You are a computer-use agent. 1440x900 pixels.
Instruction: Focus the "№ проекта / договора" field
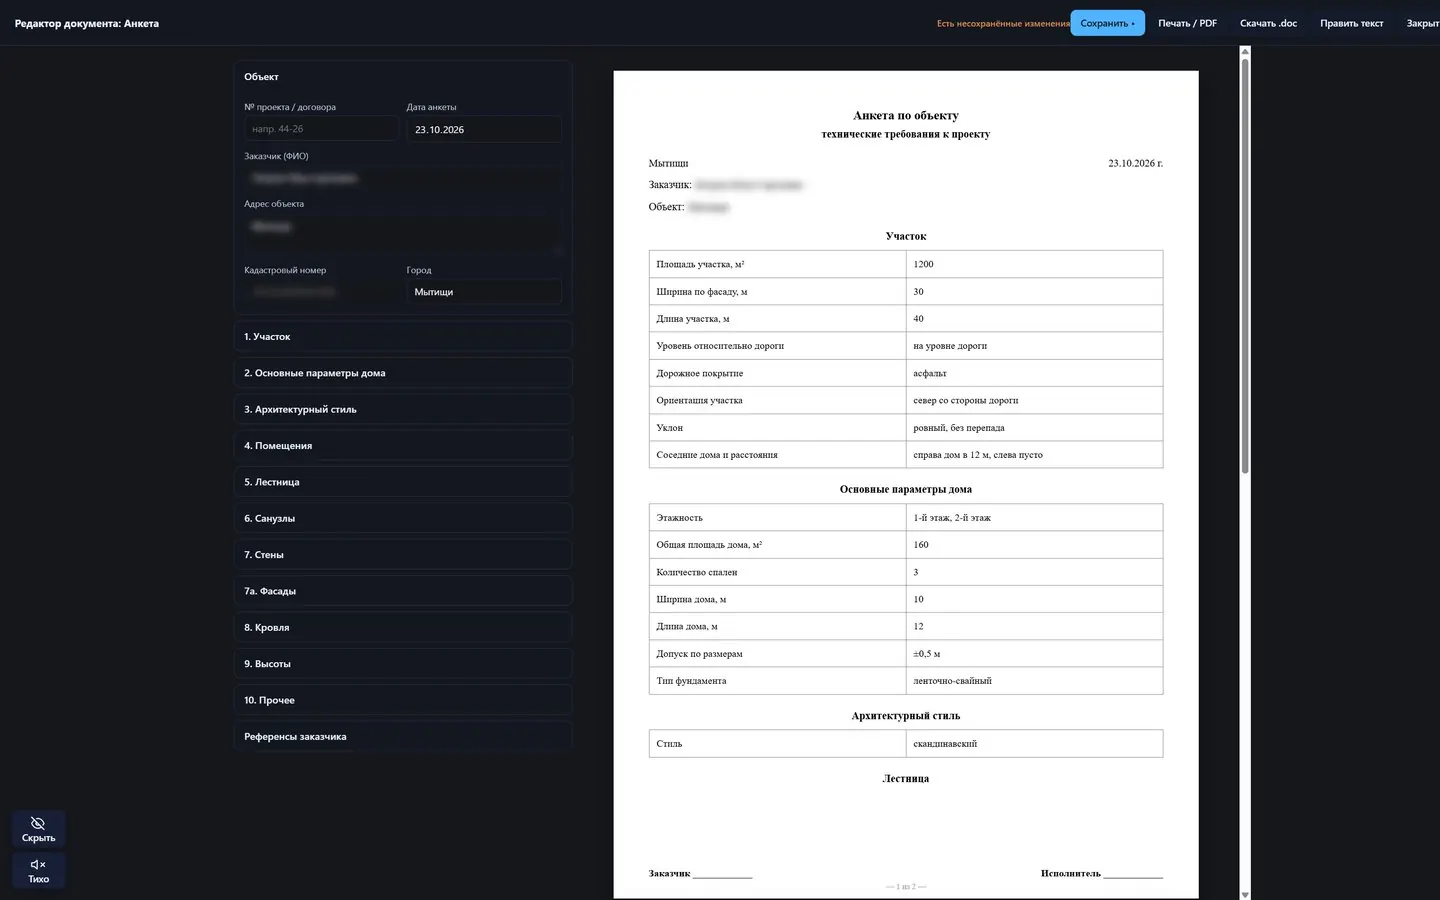tap(321, 129)
